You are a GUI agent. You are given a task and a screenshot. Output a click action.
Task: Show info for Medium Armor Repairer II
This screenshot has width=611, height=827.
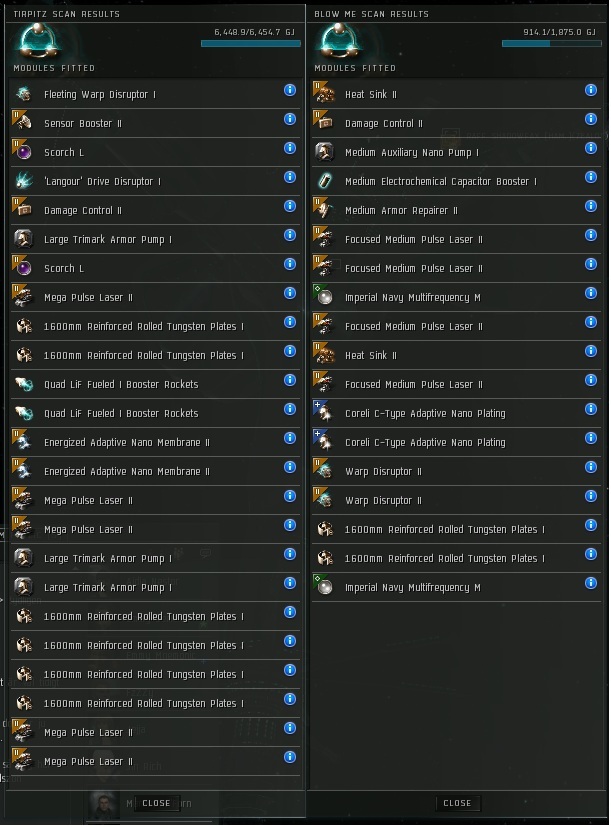(x=591, y=206)
